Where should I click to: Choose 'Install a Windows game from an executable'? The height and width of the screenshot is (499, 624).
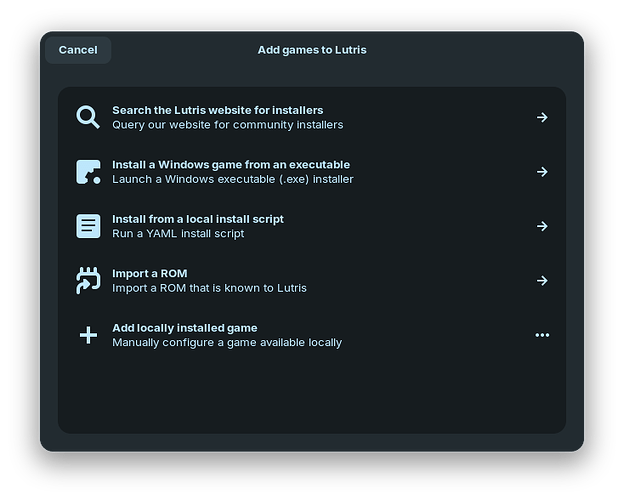pyautogui.click(x=230, y=164)
